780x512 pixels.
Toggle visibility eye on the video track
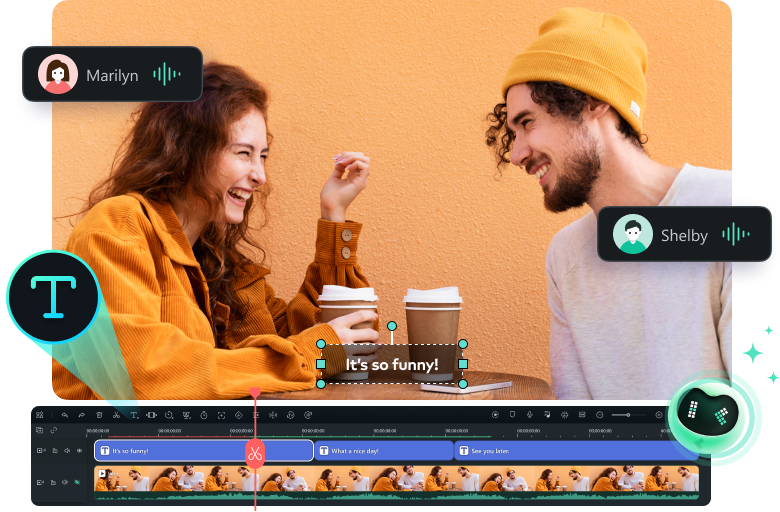click(79, 482)
